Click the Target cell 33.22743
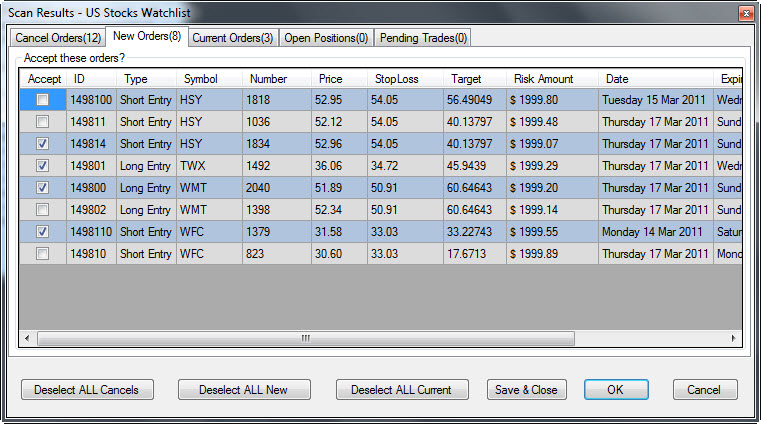Image resolution: width=761 pixels, height=424 pixels. point(475,231)
